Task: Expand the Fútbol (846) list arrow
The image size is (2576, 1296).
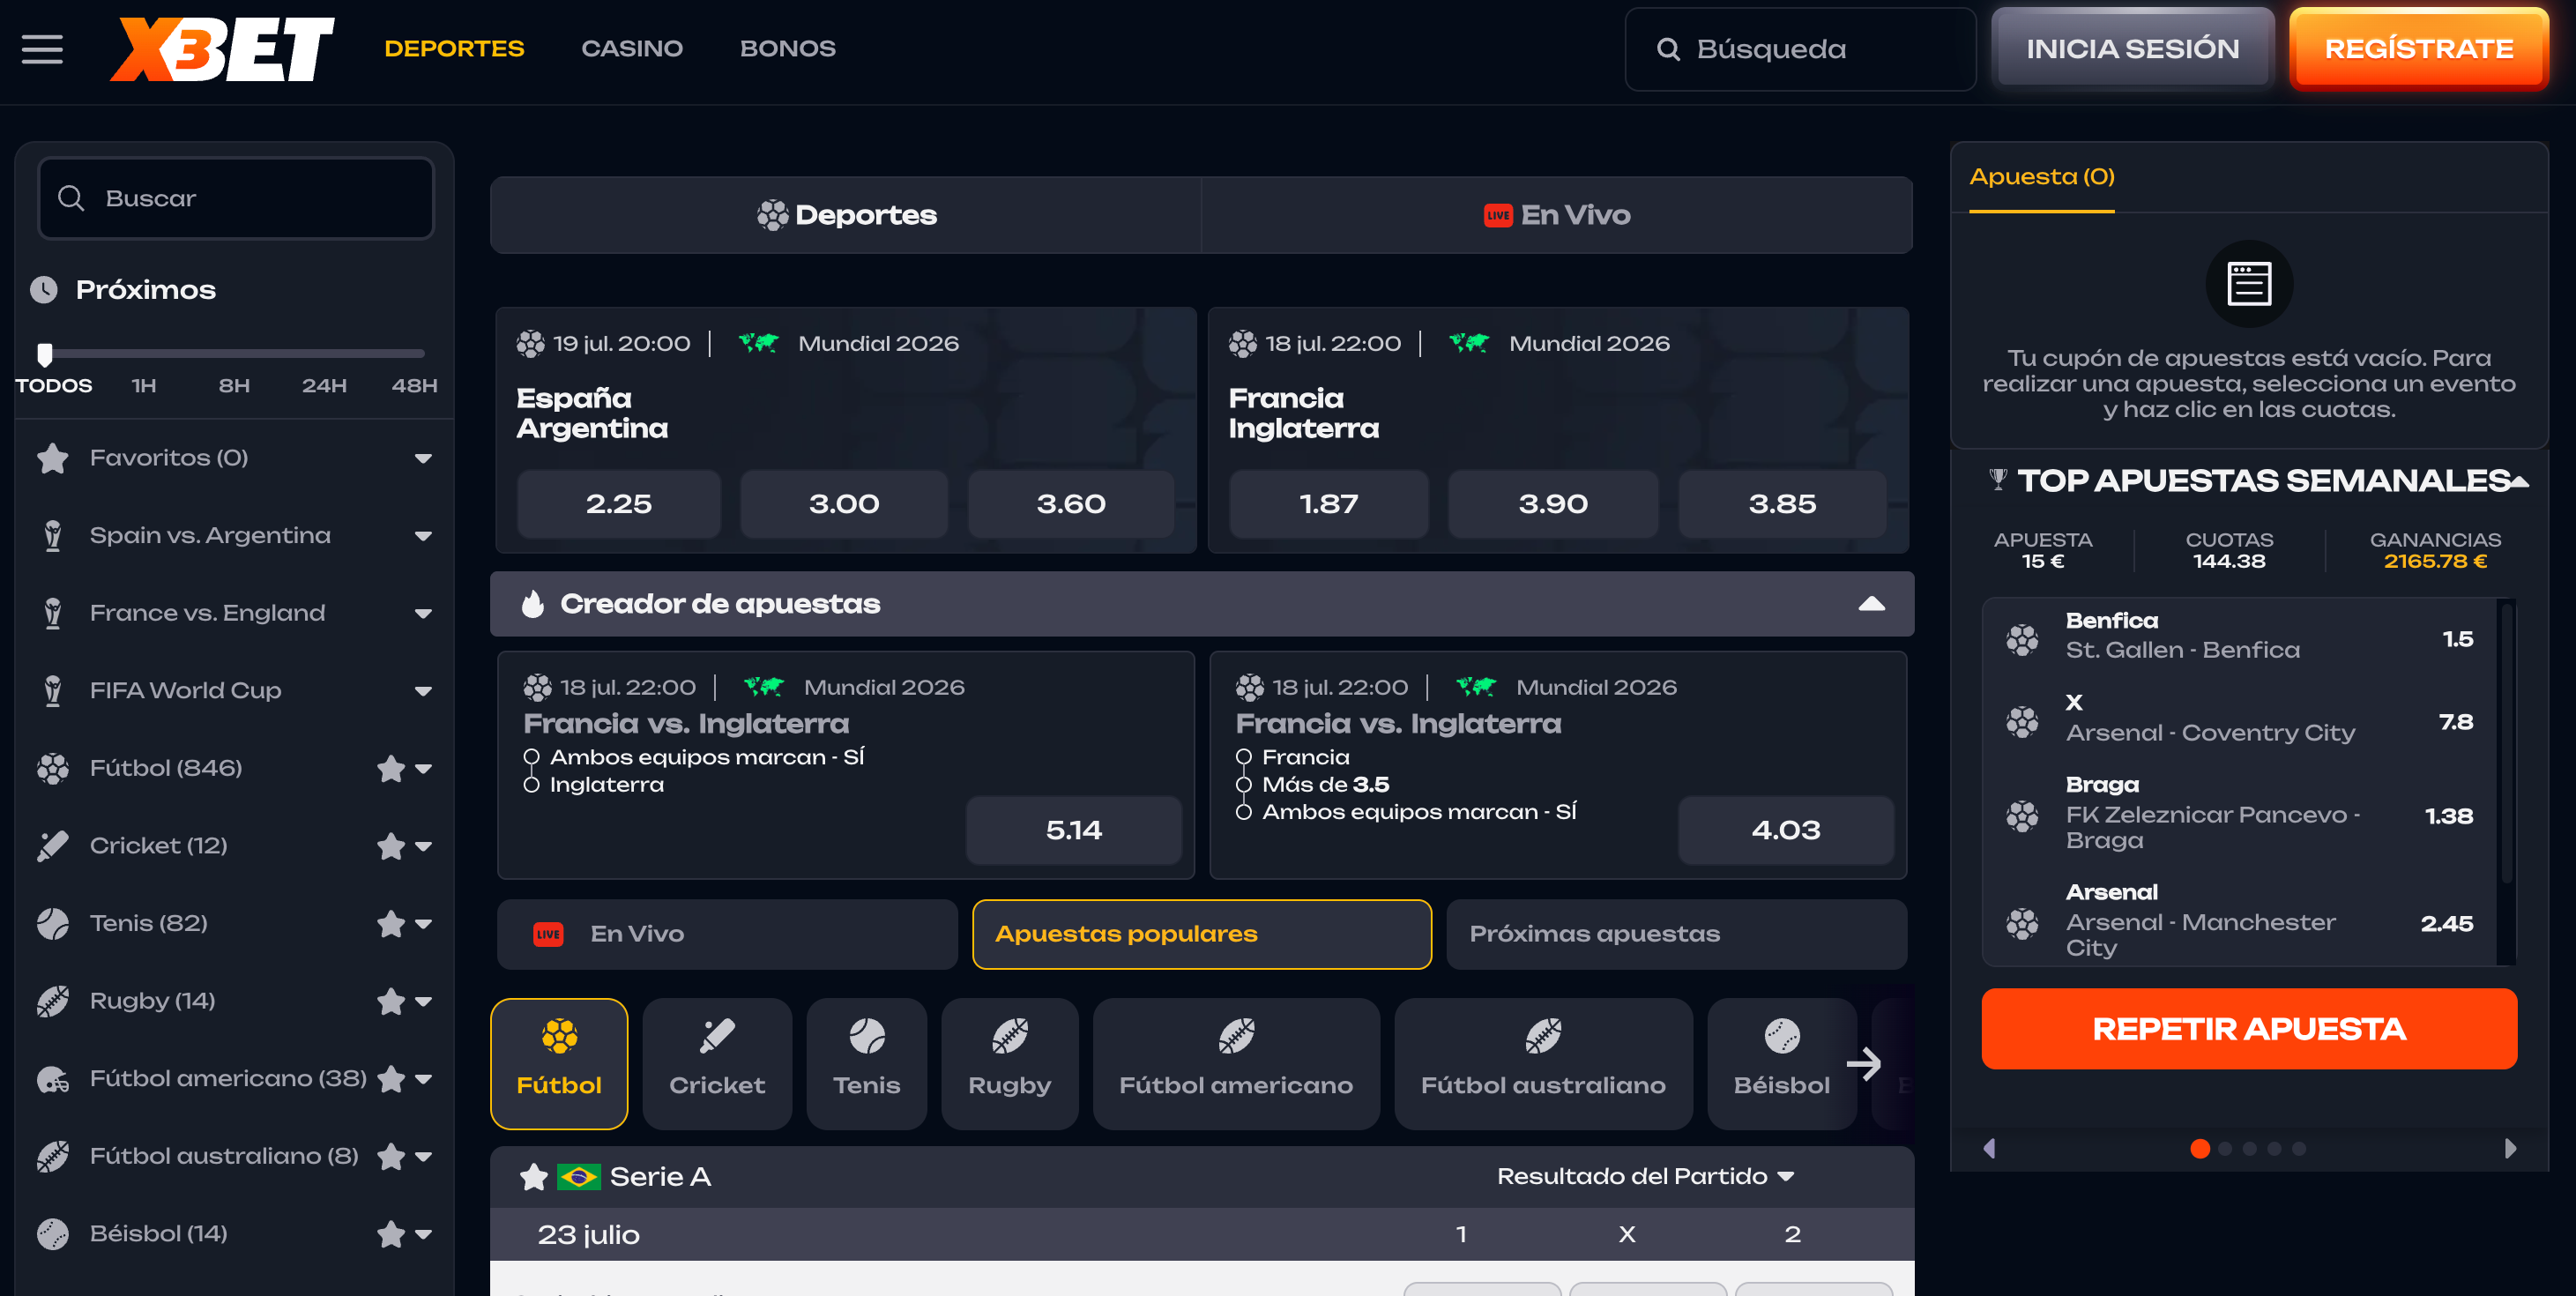Action: tap(423, 769)
